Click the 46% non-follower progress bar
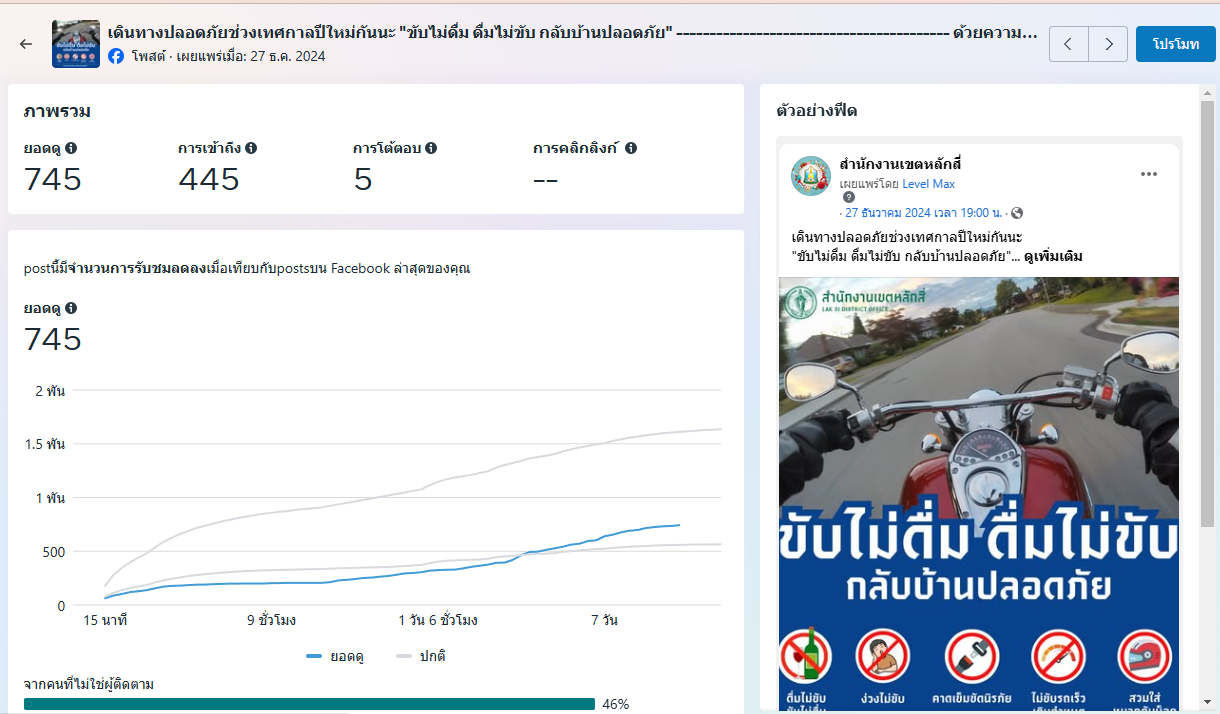Viewport: 1220px width, 714px height. [x=309, y=704]
